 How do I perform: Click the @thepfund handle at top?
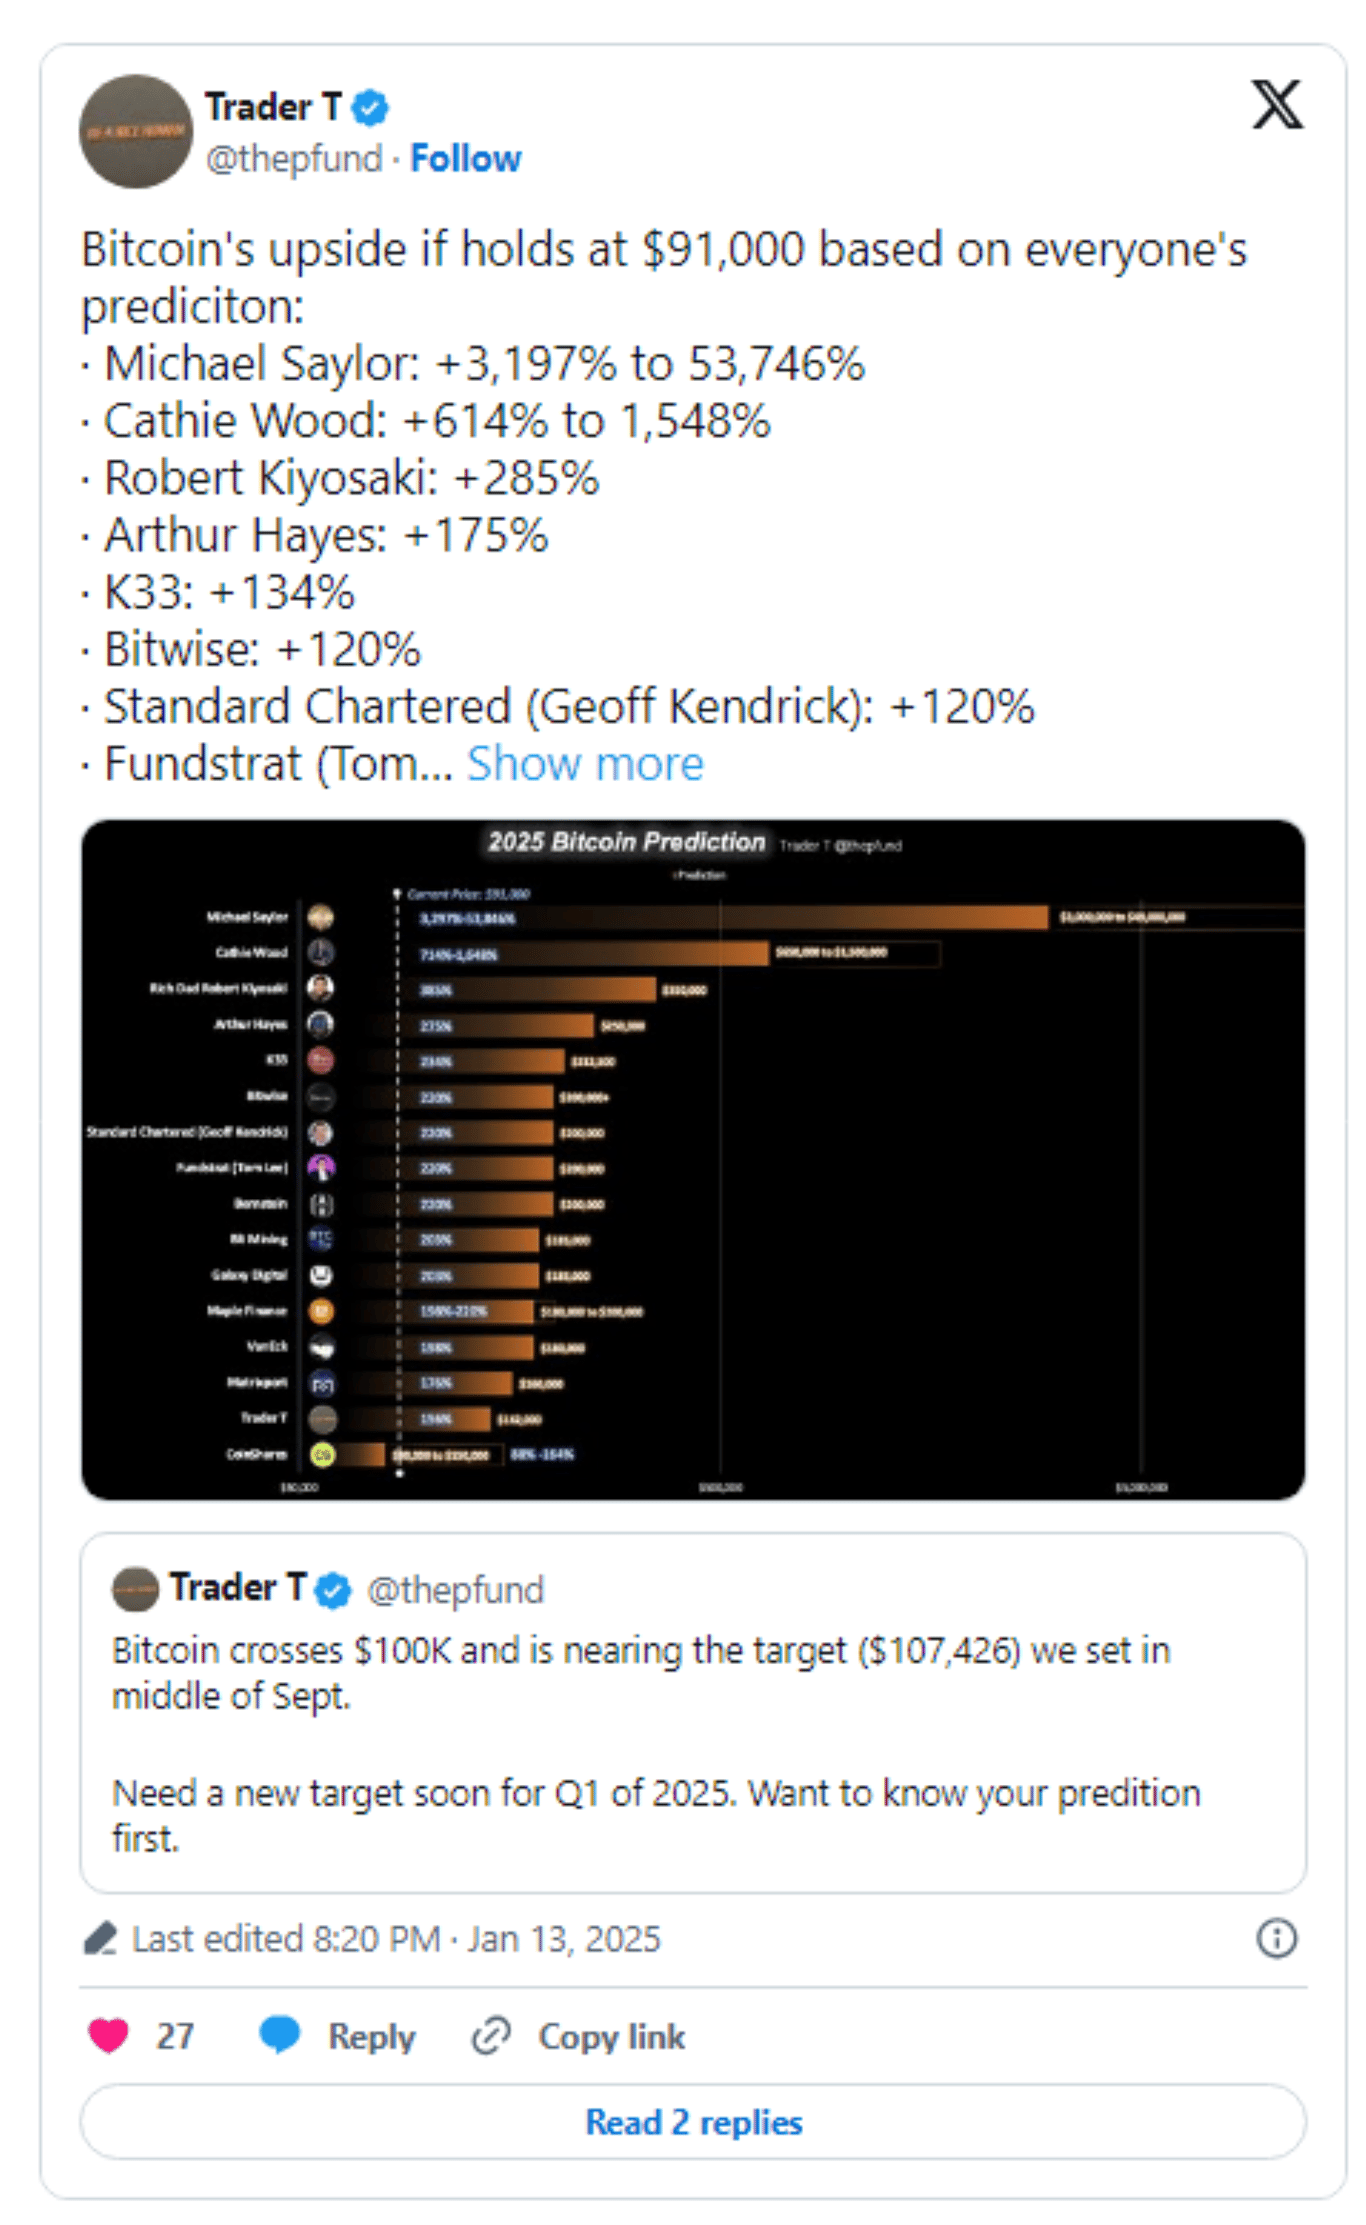click(293, 158)
